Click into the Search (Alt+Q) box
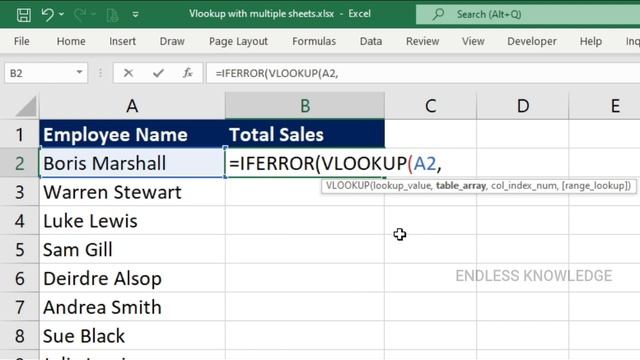Viewport: 640px width, 360px height. tap(528, 14)
